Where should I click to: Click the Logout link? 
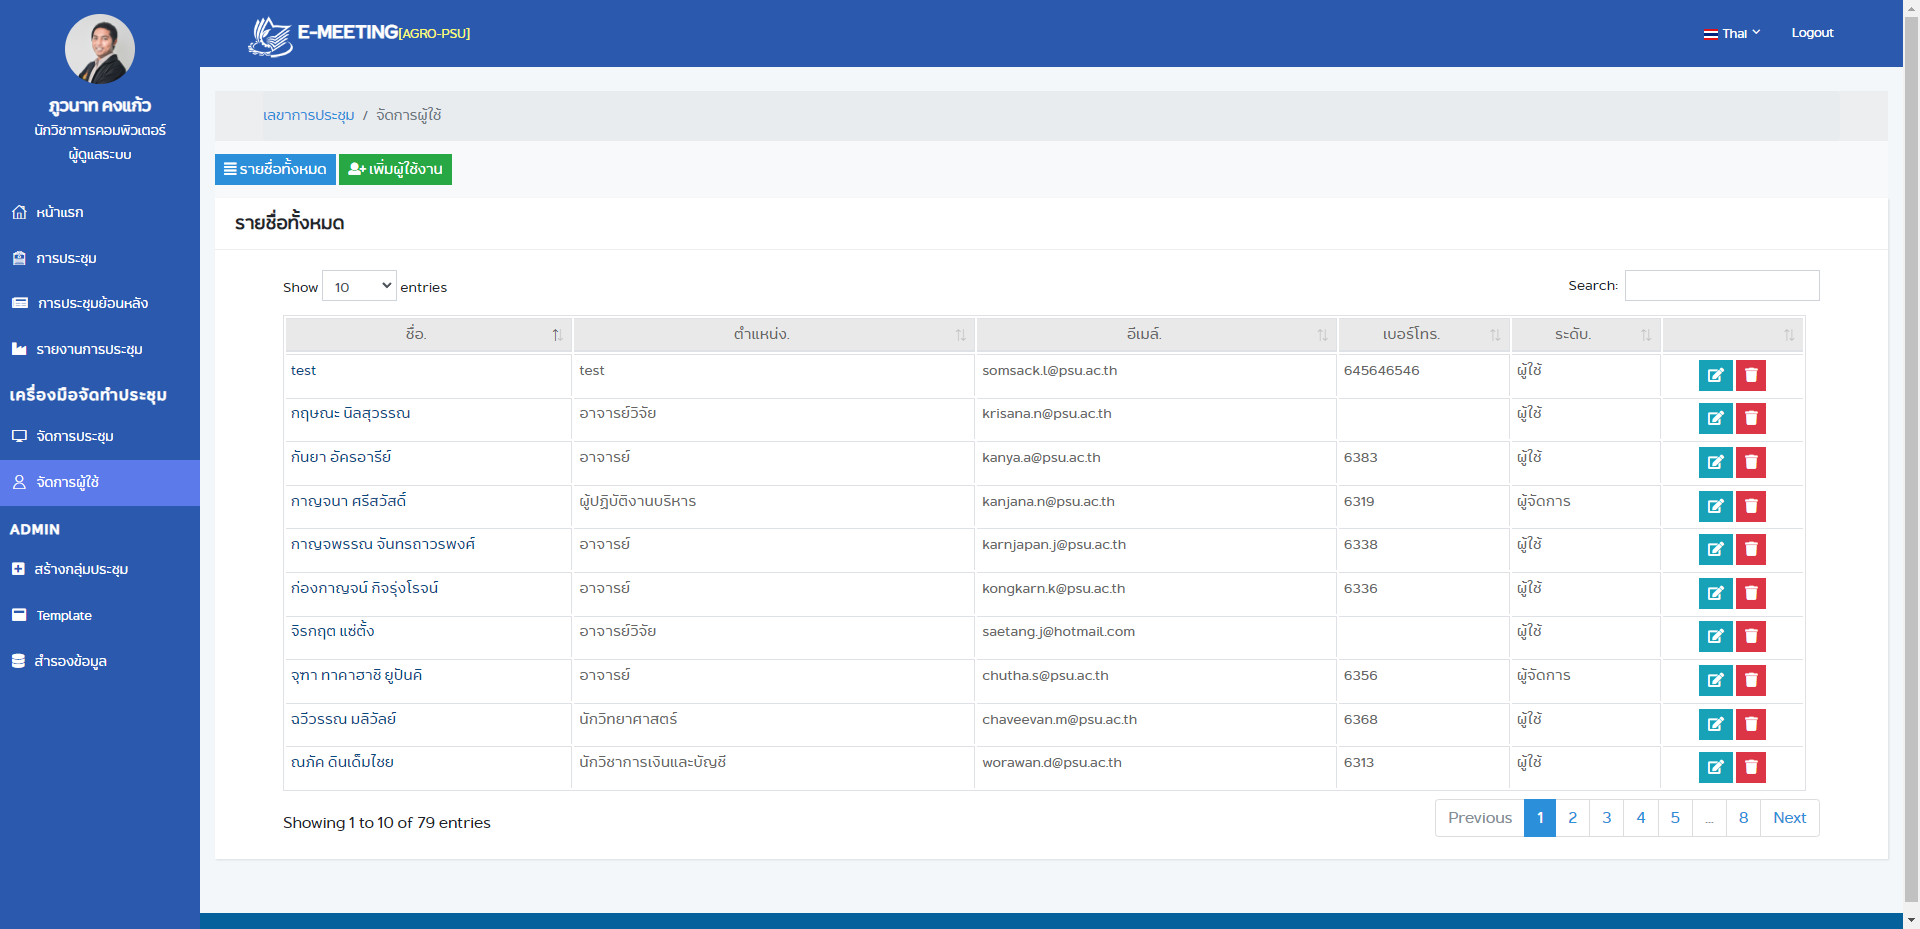click(x=1812, y=33)
